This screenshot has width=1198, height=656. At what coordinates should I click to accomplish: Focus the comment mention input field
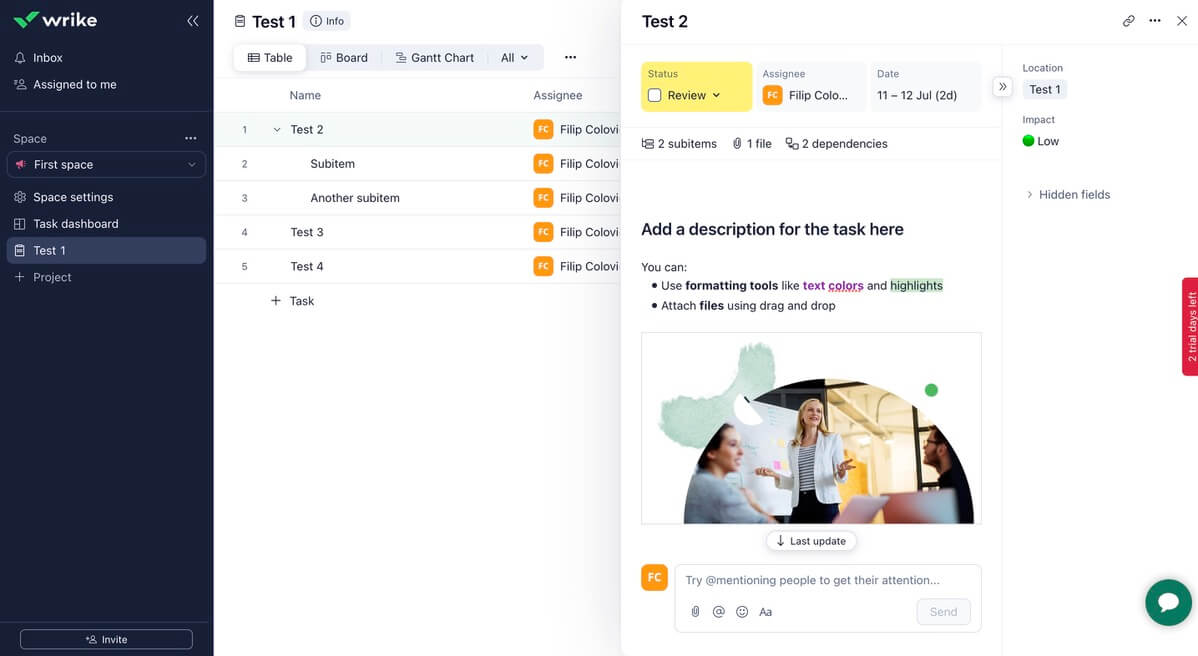tap(827, 580)
